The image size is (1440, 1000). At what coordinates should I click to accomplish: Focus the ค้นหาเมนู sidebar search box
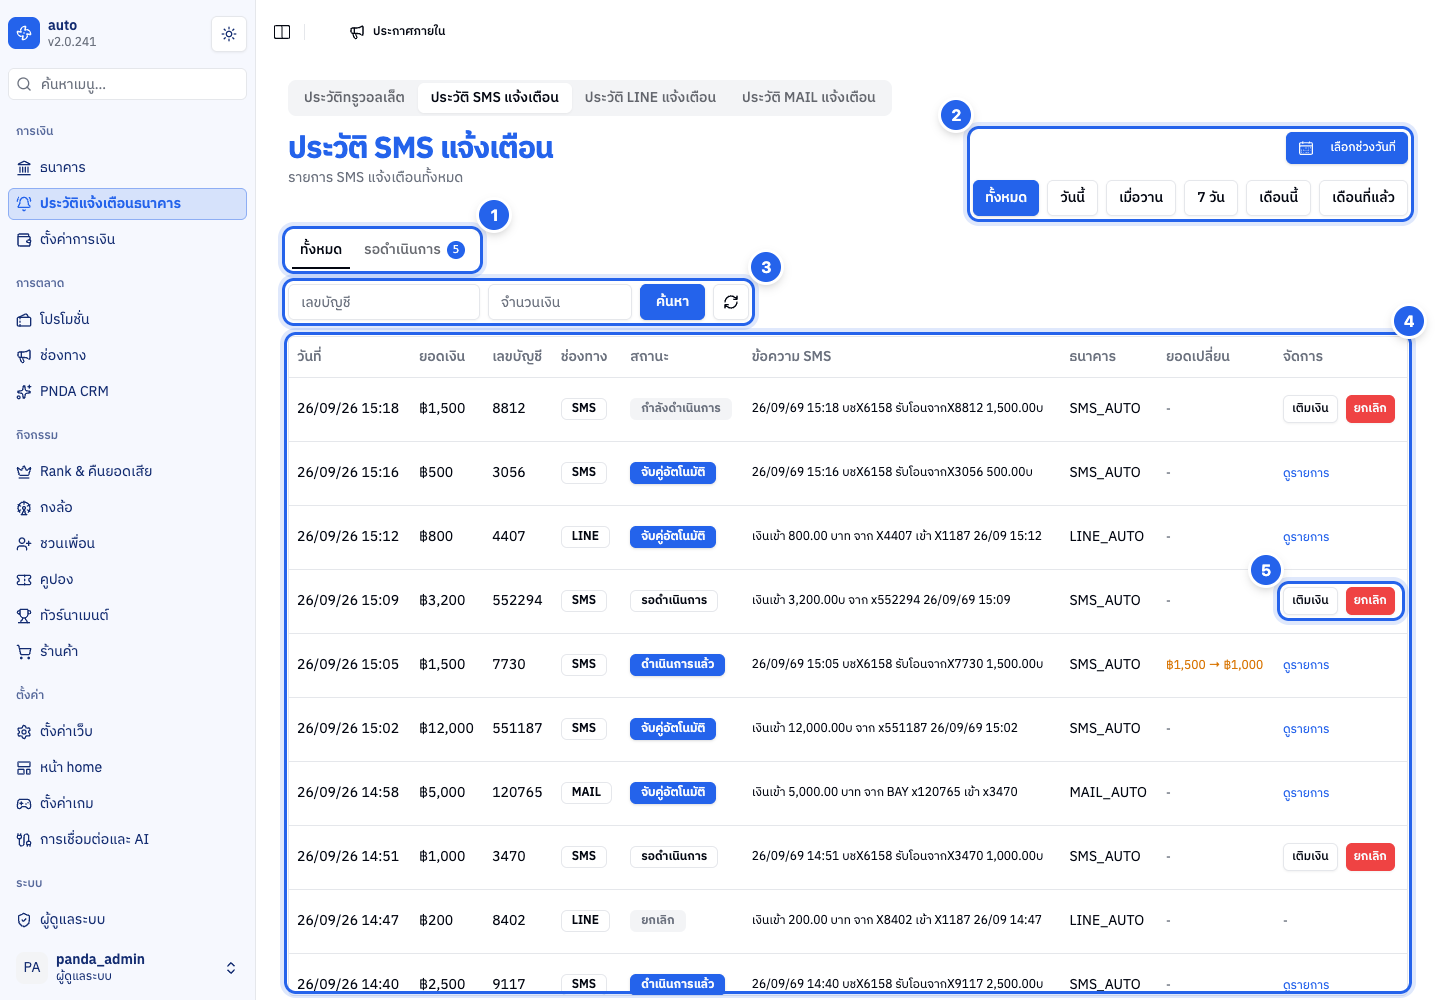127,84
